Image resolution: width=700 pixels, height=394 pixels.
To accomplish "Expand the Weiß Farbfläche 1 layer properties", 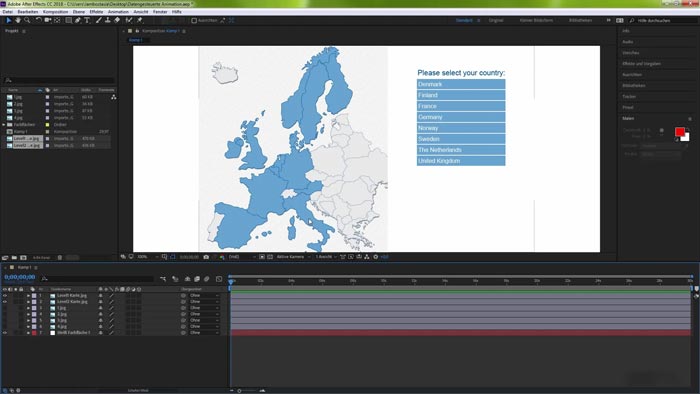I will coord(28,333).
